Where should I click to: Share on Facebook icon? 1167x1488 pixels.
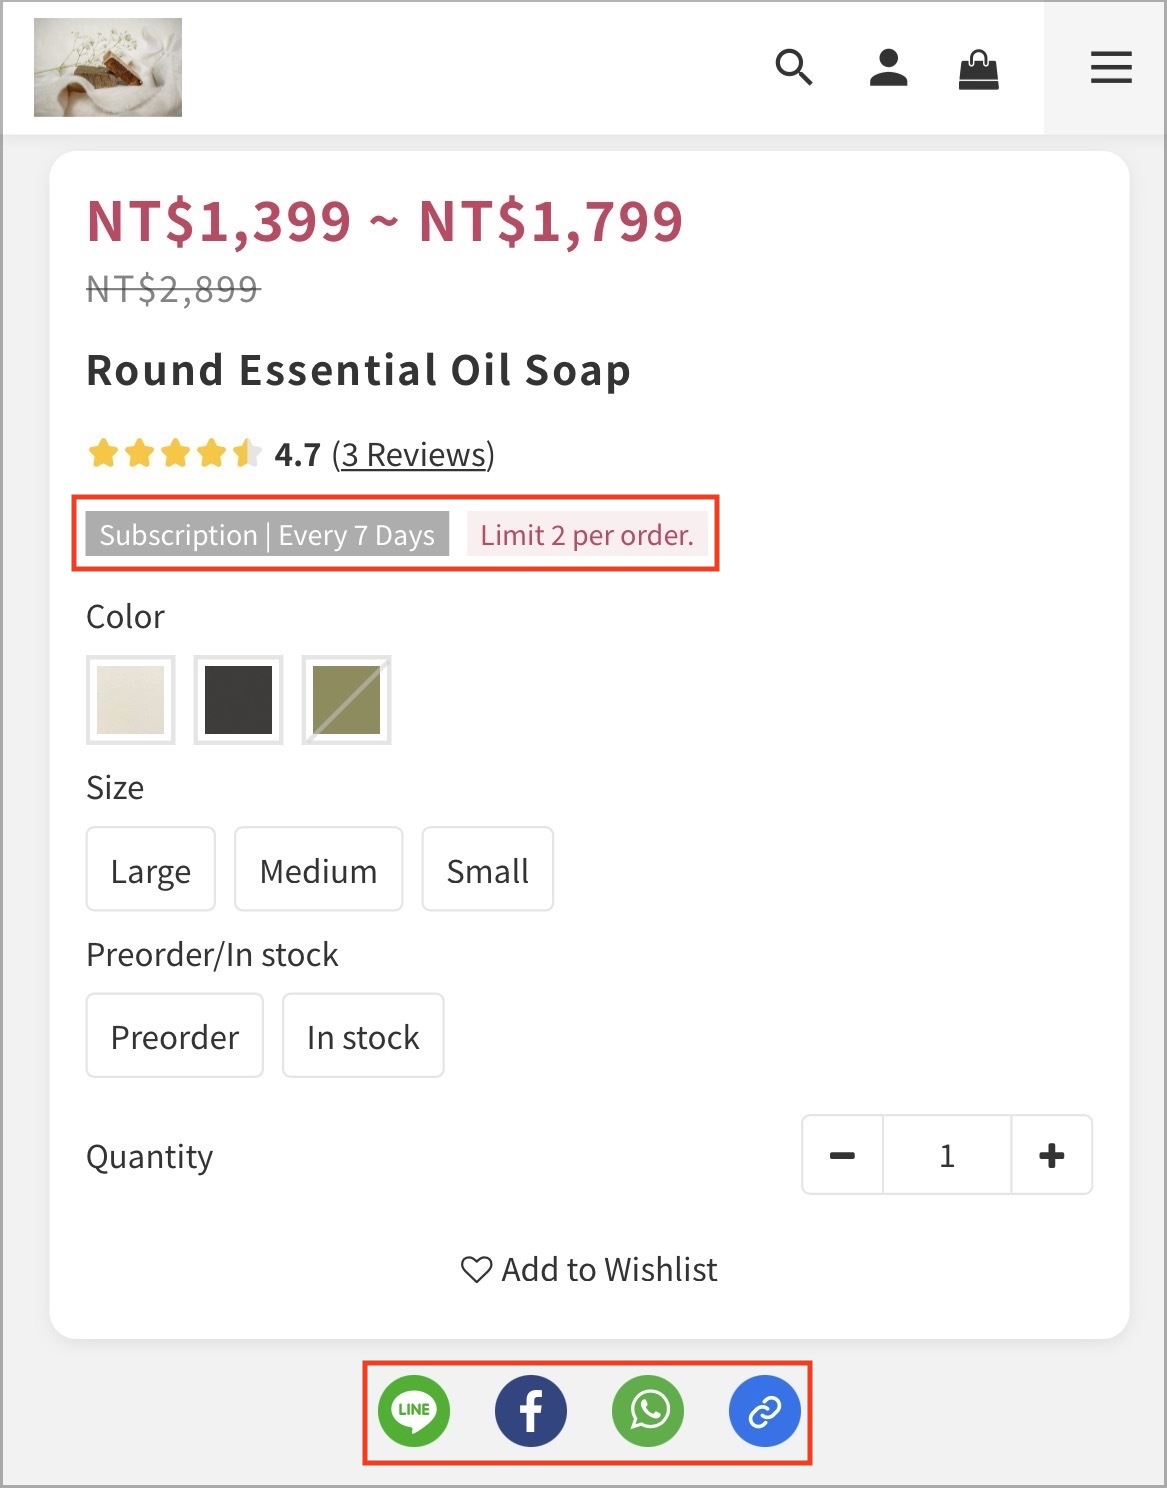[x=531, y=1411]
